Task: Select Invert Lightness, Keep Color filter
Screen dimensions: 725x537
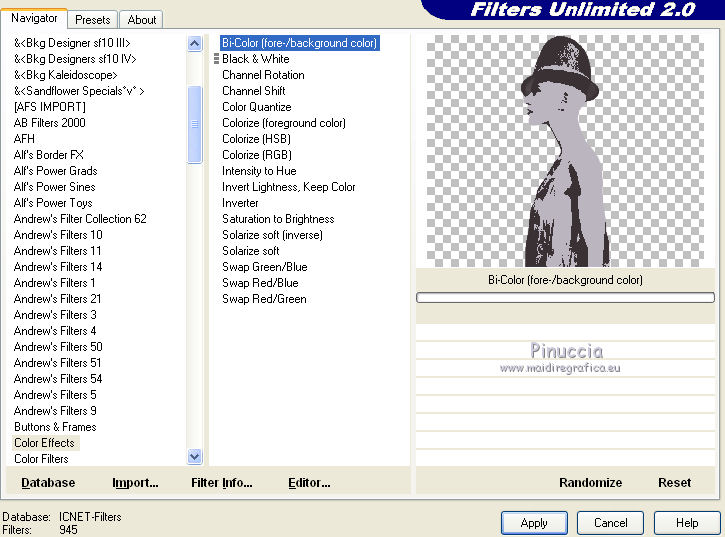Action: pos(289,187)
